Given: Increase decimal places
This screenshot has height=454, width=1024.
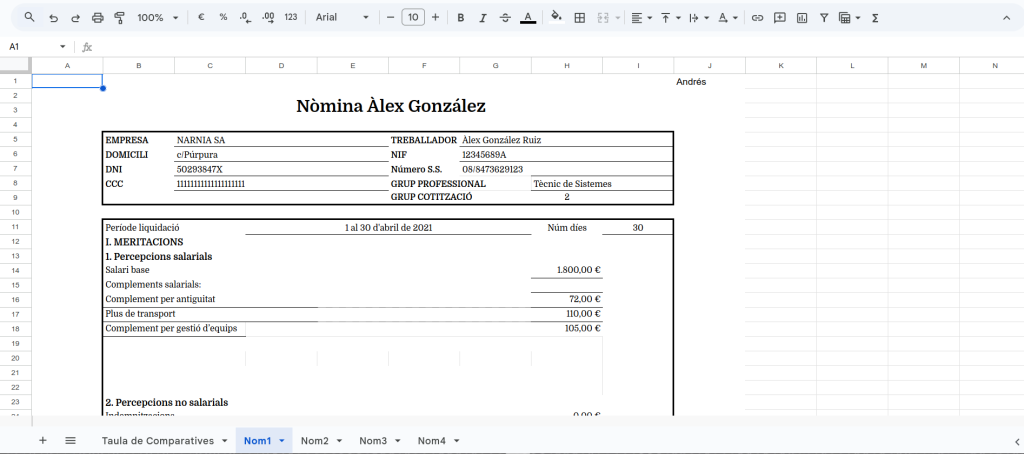Looking at the screenshot, I should [x=268, y=18].
